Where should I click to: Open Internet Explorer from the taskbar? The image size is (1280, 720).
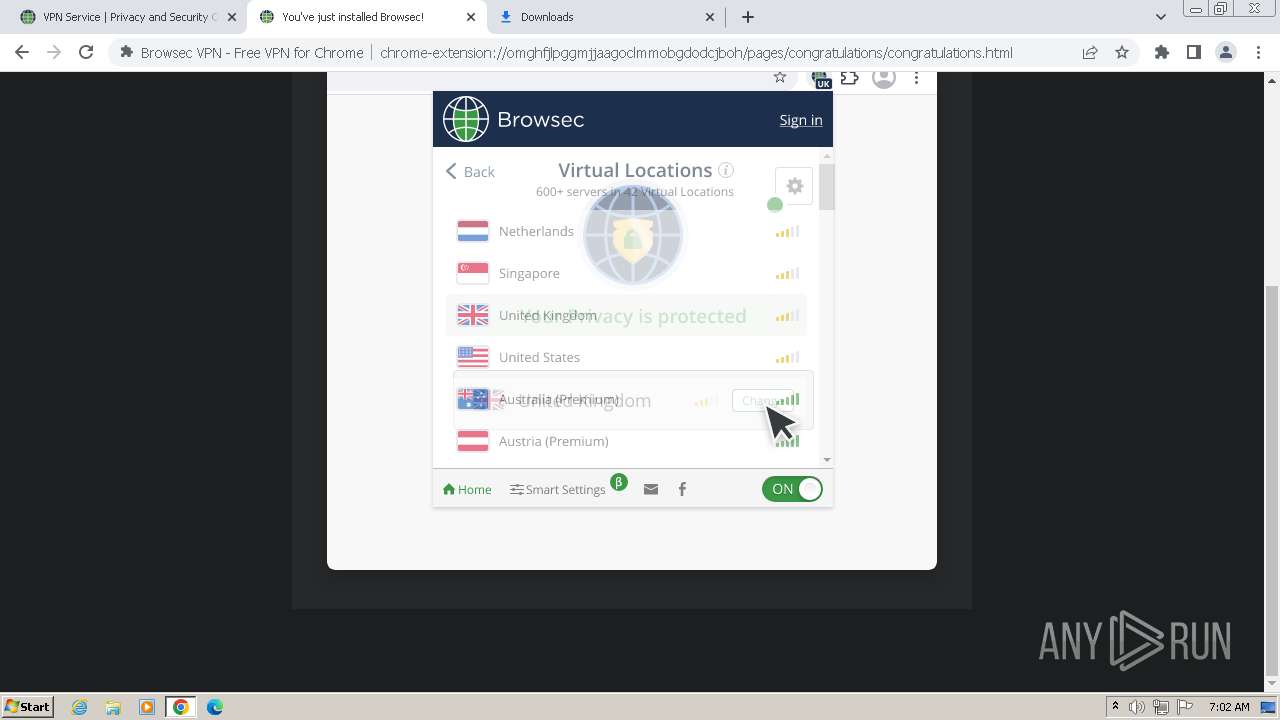(80, 707)
